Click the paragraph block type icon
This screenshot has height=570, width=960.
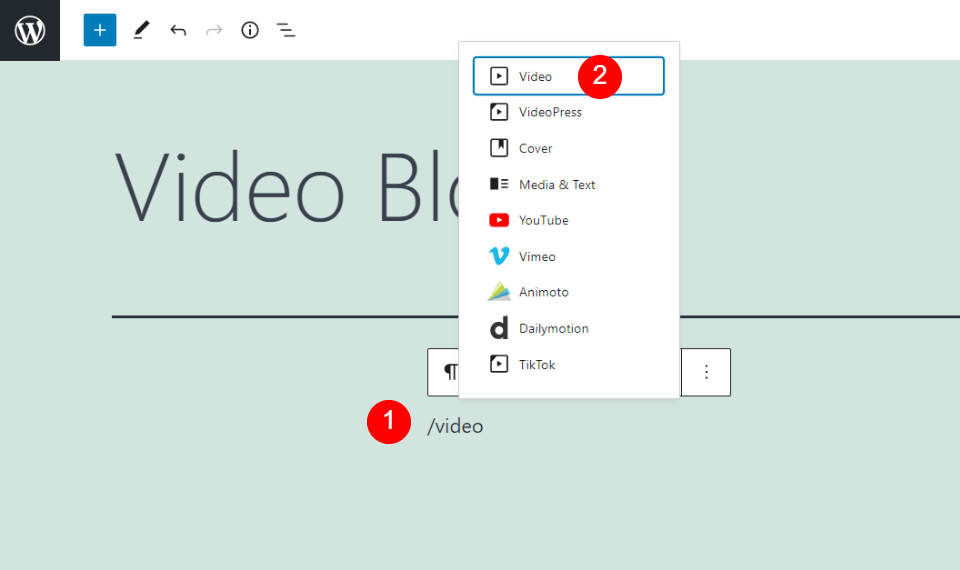(x=450, y=372)
